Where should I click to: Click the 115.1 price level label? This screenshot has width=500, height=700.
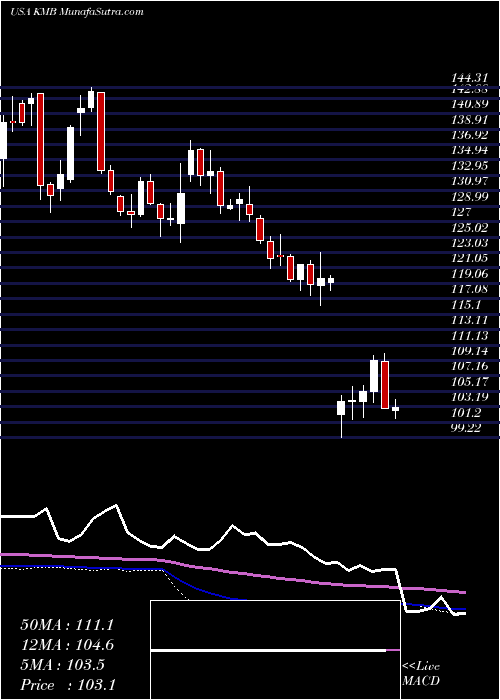click(x=467, y=304)
